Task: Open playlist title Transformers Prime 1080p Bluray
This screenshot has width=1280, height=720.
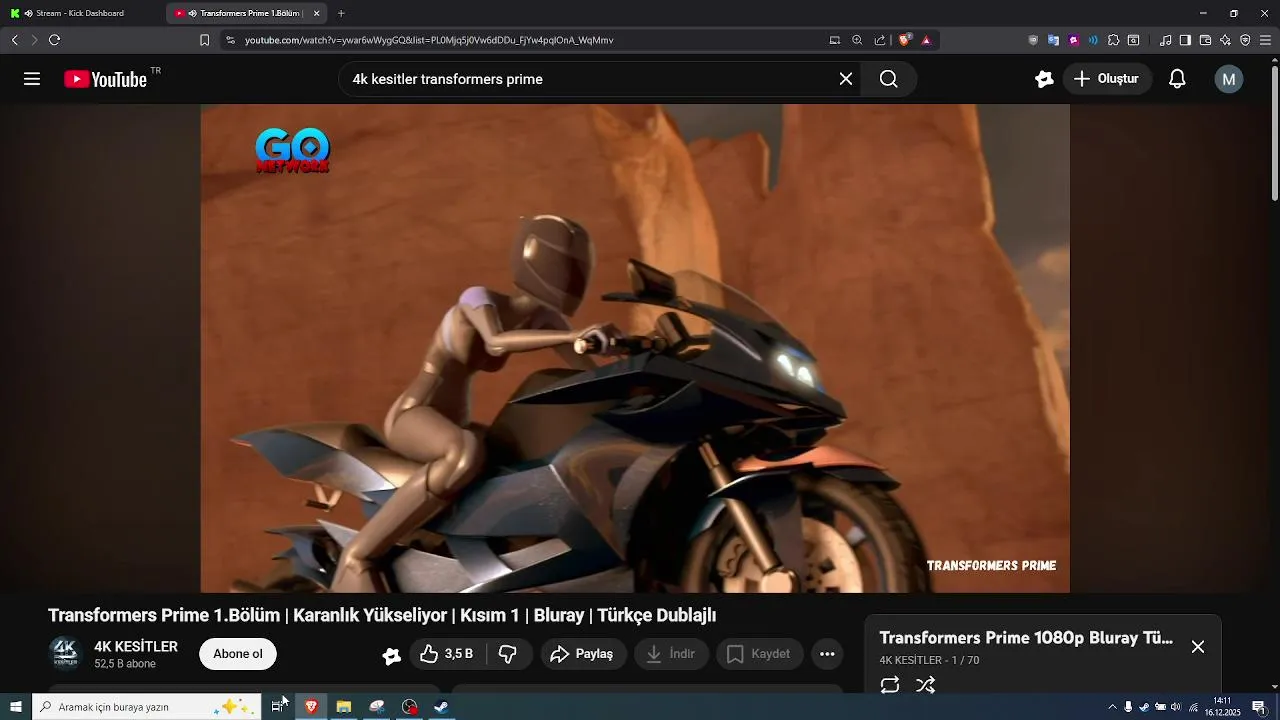Action: pyautogui.click(x=1026, y=638)
